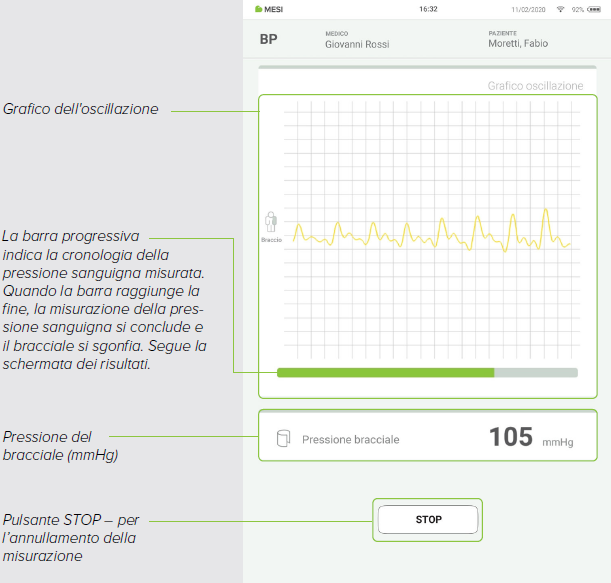Select the BP module title

pyautogui.click(x=268, y=39)
